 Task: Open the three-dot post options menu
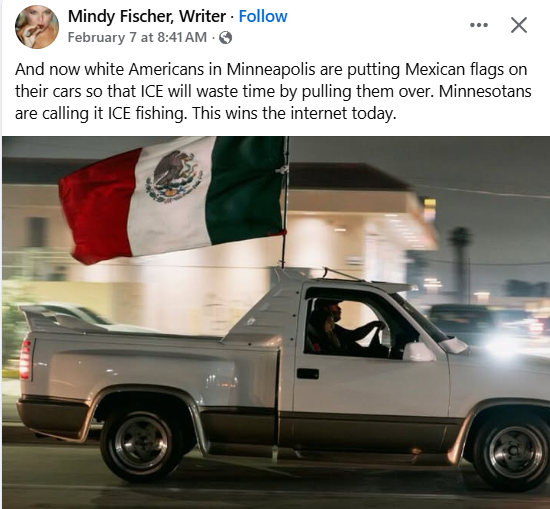coord(479,25)
